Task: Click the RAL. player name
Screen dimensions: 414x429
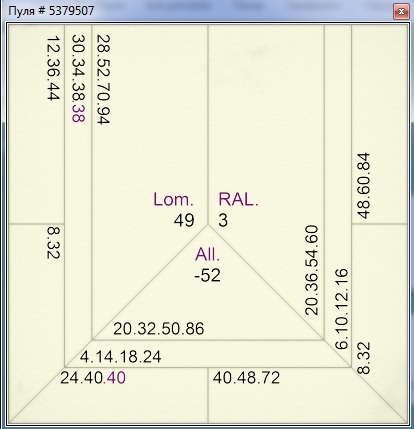Action: point(238,200)
